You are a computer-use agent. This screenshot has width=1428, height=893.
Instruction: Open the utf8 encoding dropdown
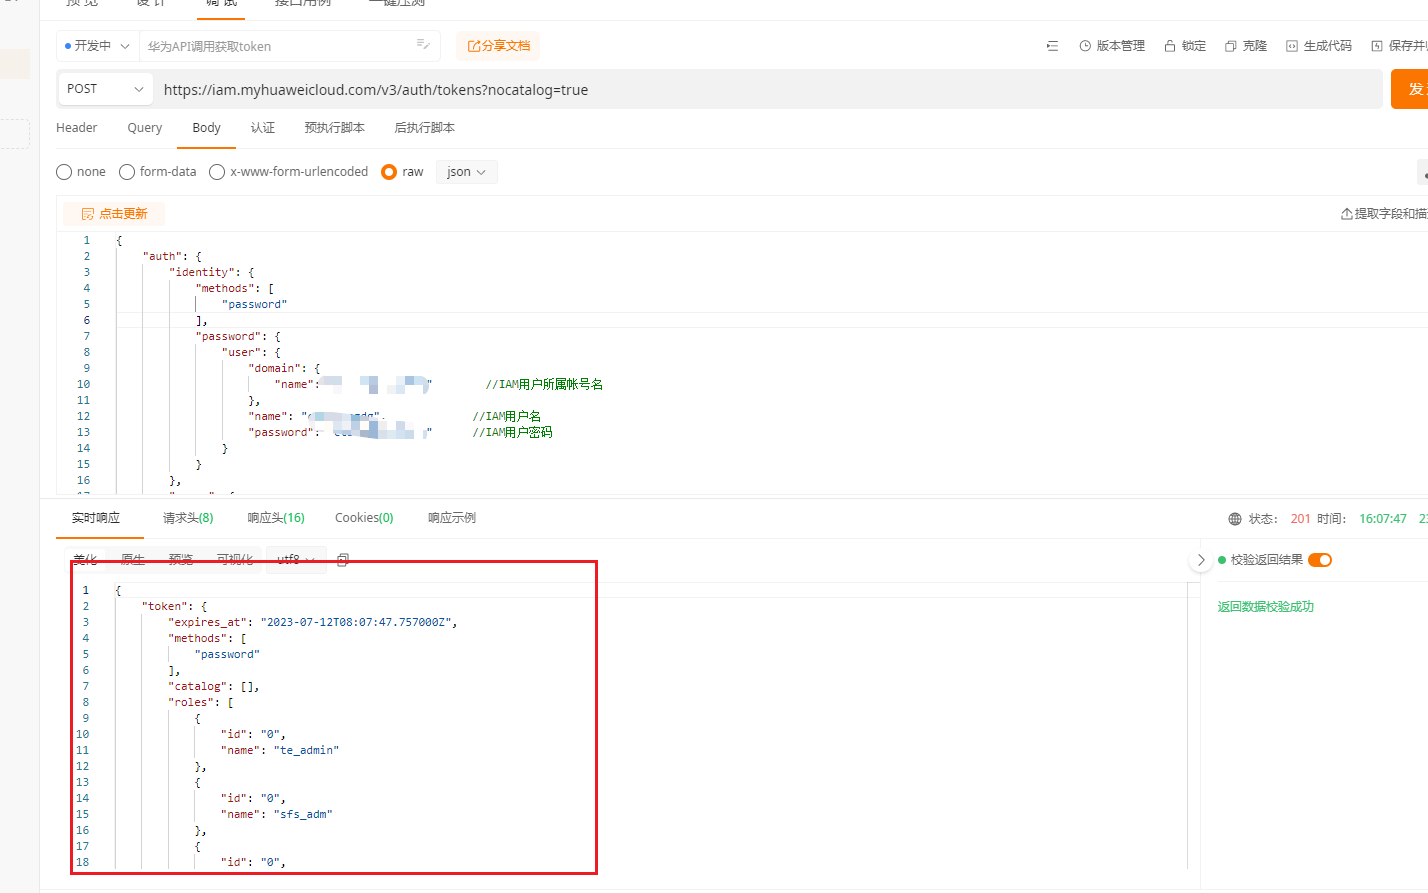coord(296,560)
